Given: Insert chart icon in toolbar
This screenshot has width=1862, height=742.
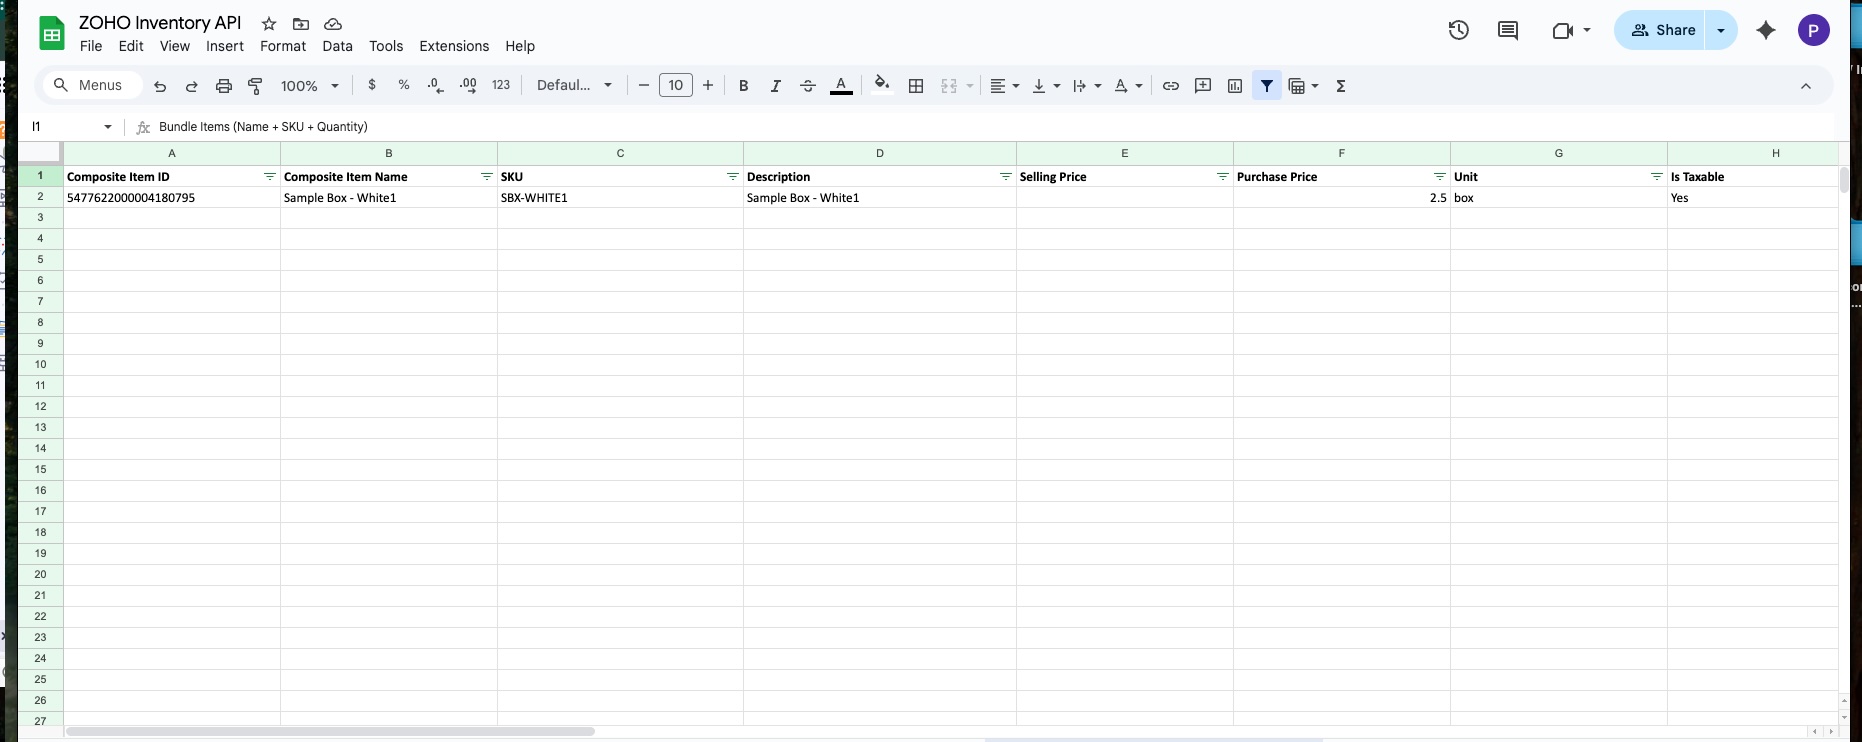Looking at the screenshot, I should click(1235, 86).
